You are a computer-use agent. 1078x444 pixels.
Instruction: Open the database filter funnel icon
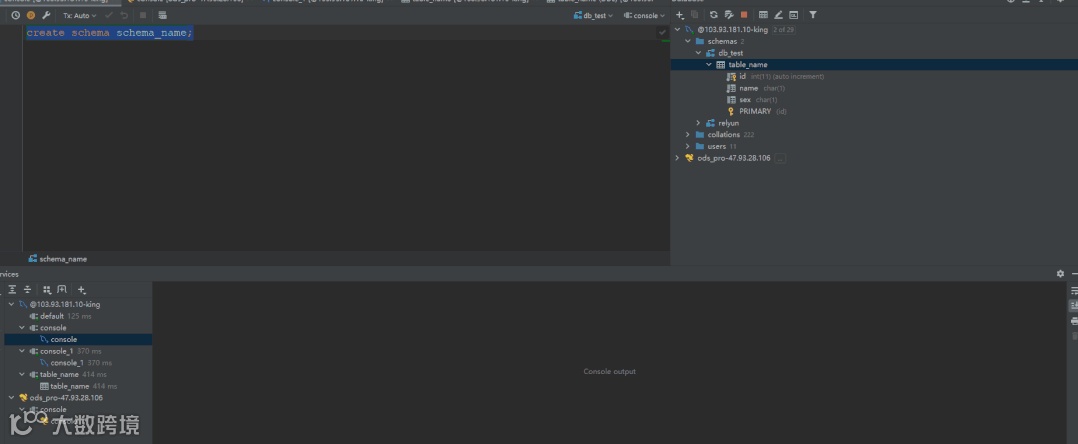(813, 14)
